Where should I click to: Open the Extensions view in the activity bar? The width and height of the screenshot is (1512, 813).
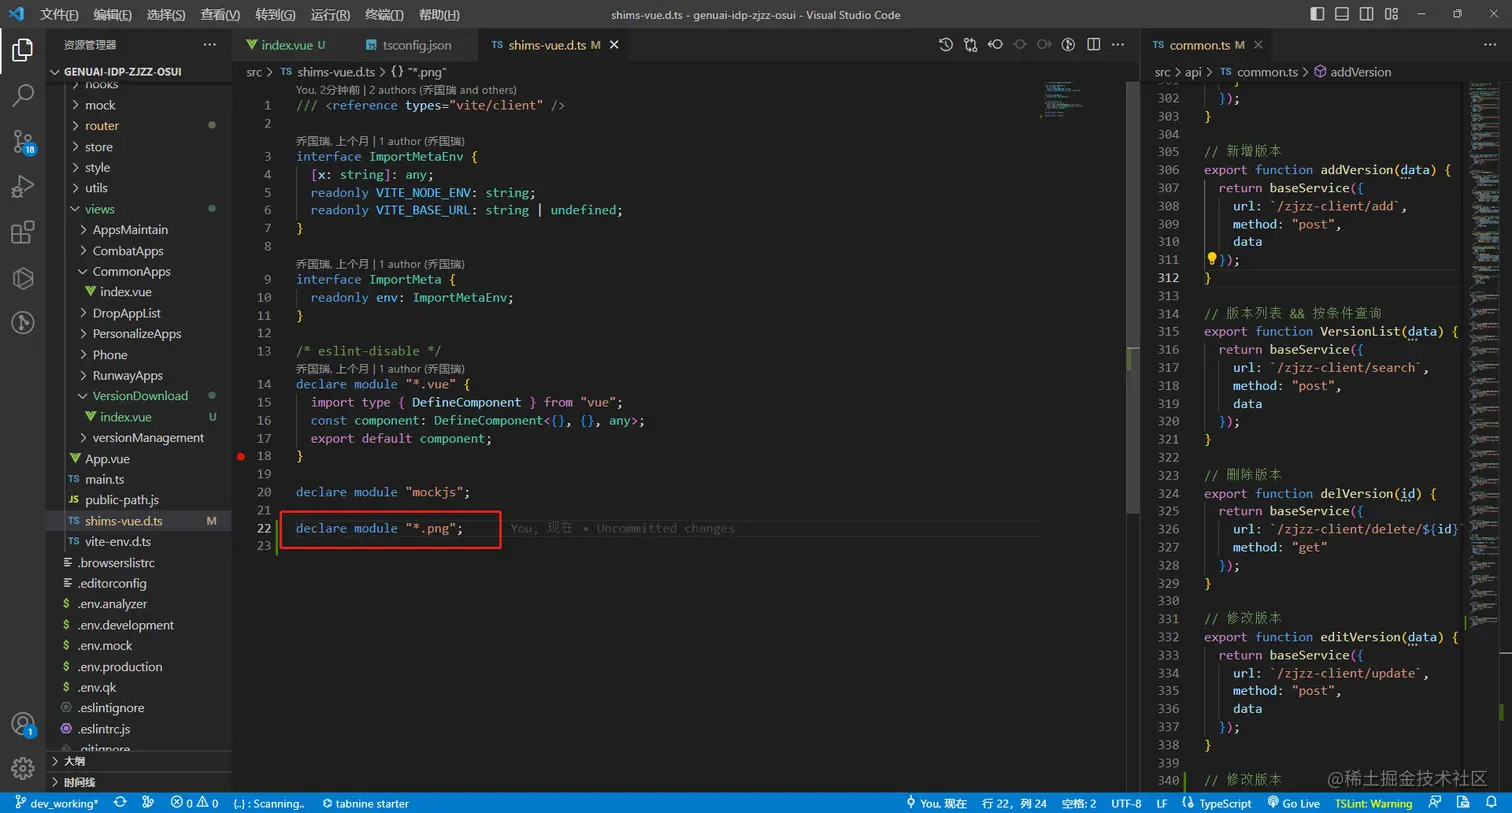pos(22,233)
